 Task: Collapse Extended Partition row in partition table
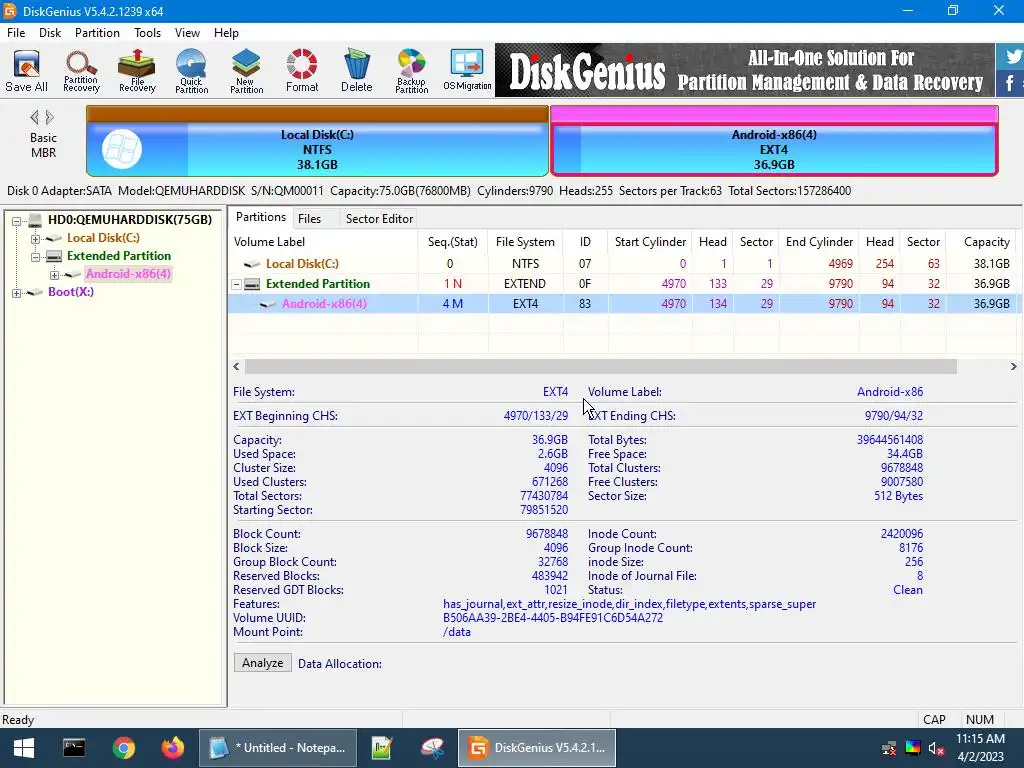click(x=237, y=284)
